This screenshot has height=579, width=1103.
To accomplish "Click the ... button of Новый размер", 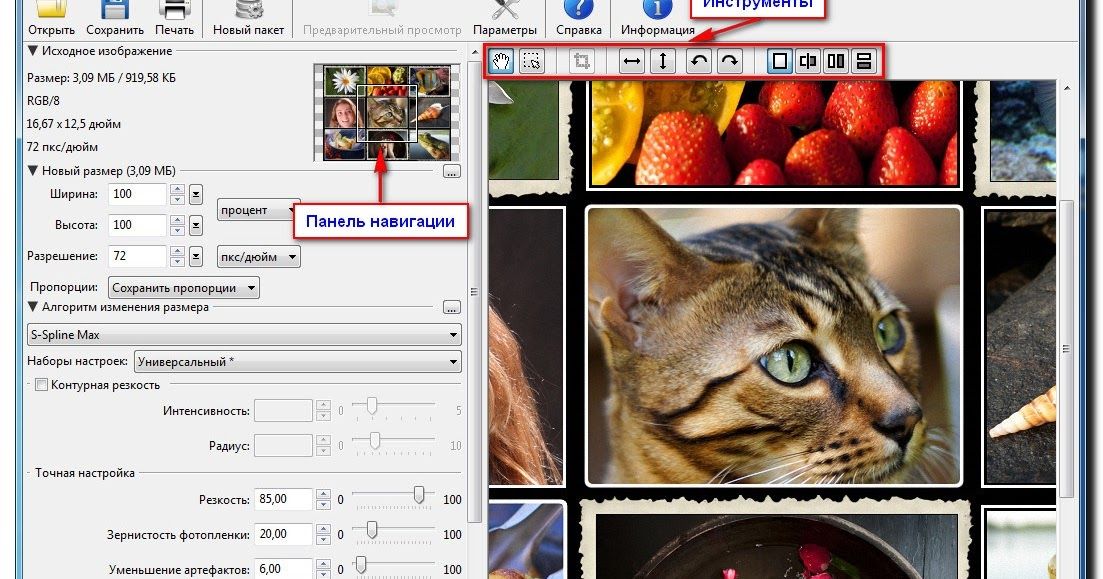I will click(452, 171).
